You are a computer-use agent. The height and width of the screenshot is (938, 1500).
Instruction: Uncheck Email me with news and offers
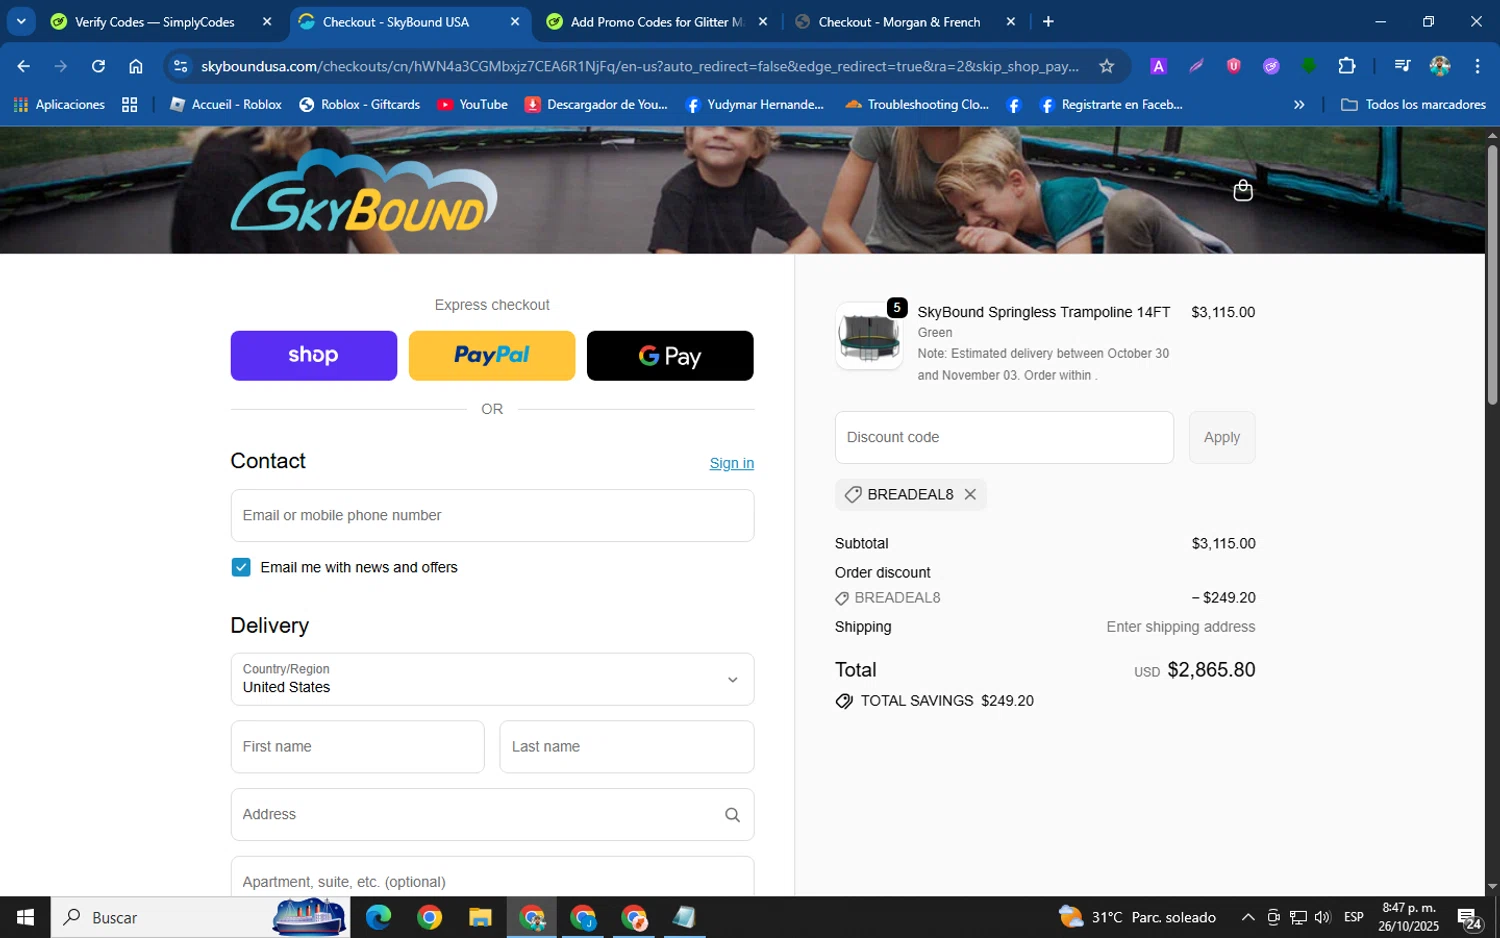[x=241, y=567]
